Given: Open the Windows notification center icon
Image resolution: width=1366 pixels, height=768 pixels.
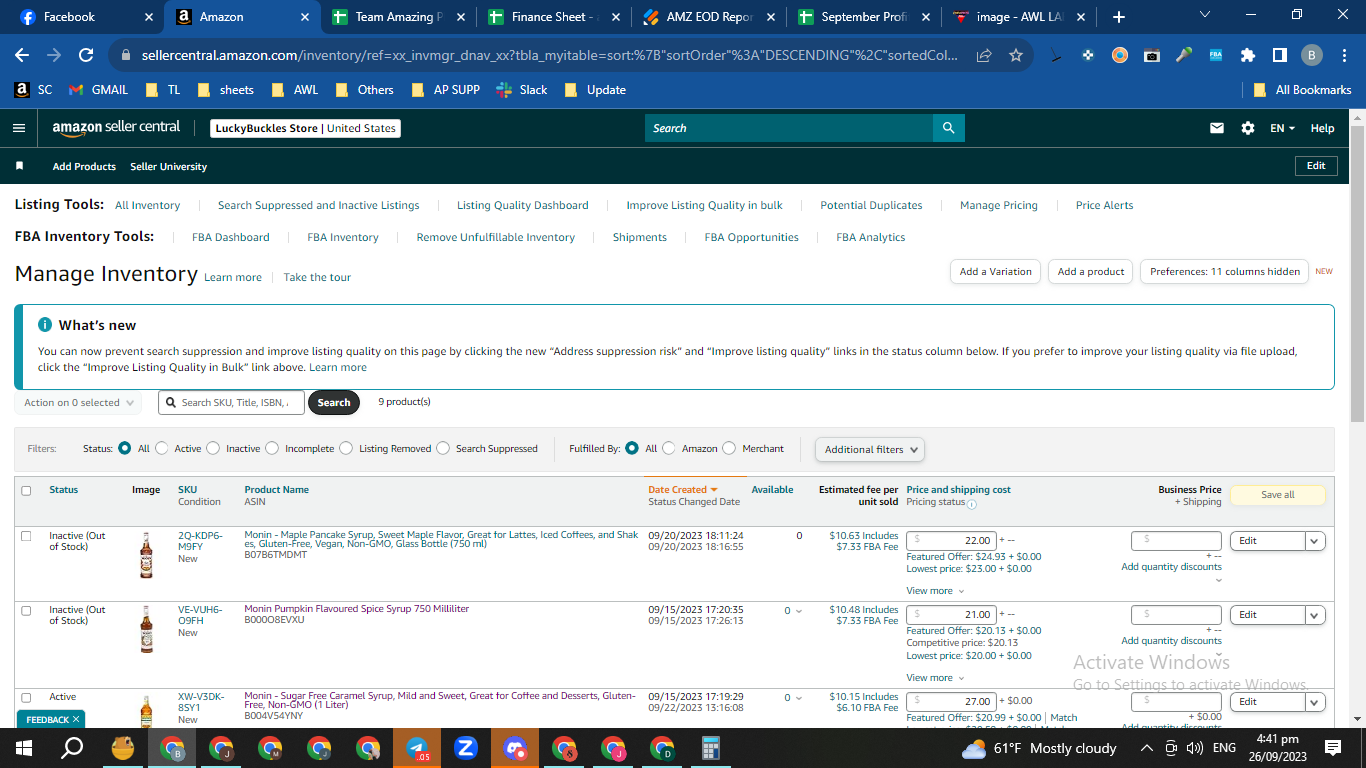Looking at the screenshot, I should click(x=1333, y=748).
